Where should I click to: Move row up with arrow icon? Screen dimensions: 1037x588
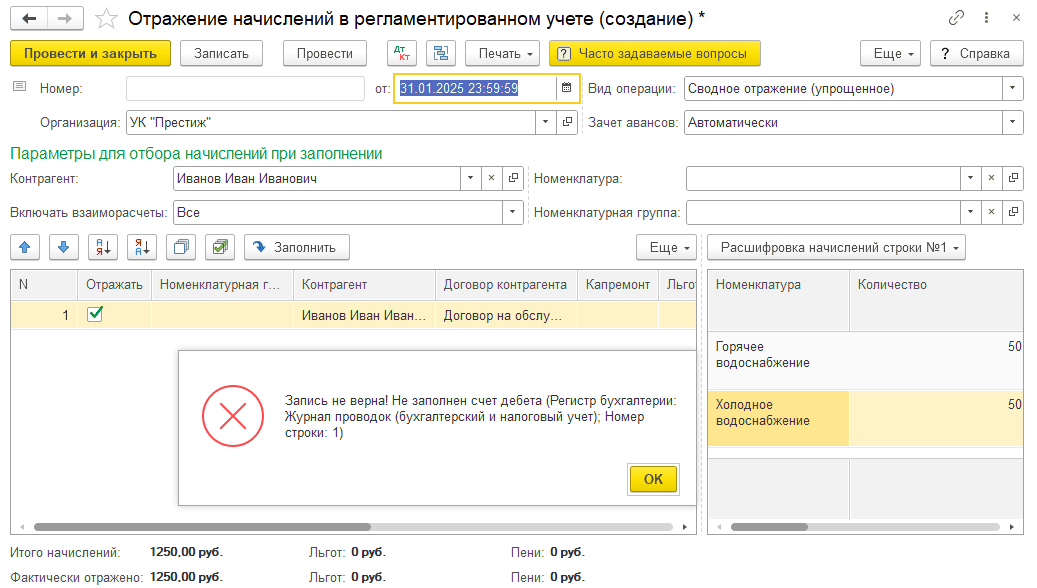click(x=25, y=247)
